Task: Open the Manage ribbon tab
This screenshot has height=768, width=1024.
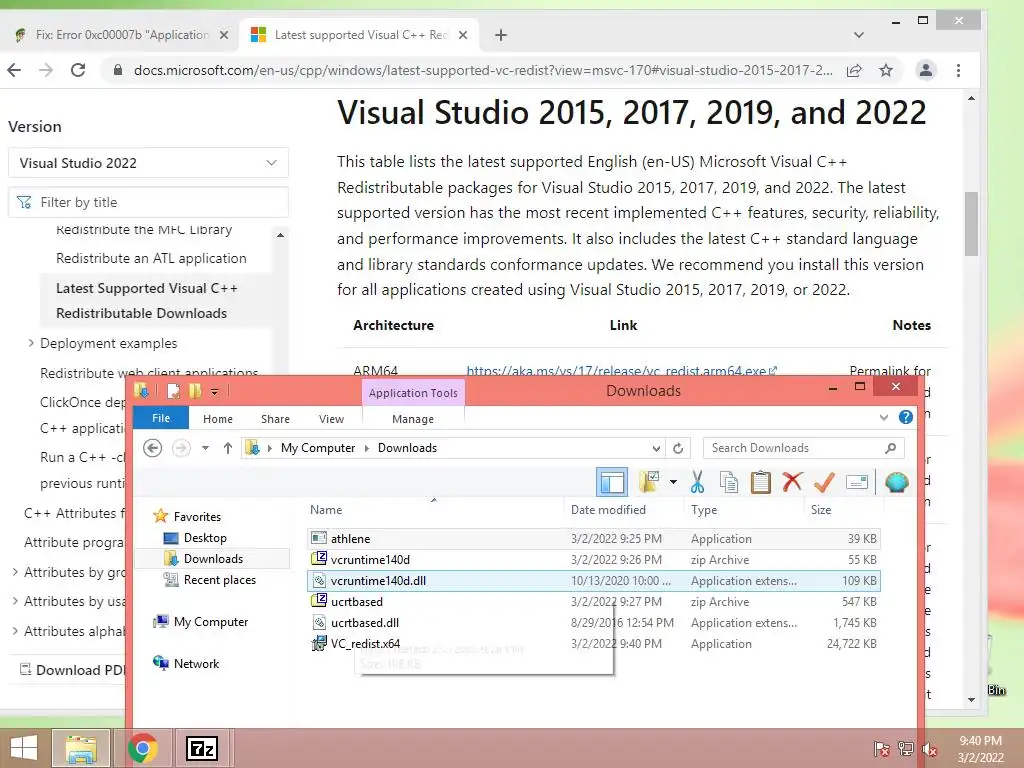Action: click(x=413, y=419)
